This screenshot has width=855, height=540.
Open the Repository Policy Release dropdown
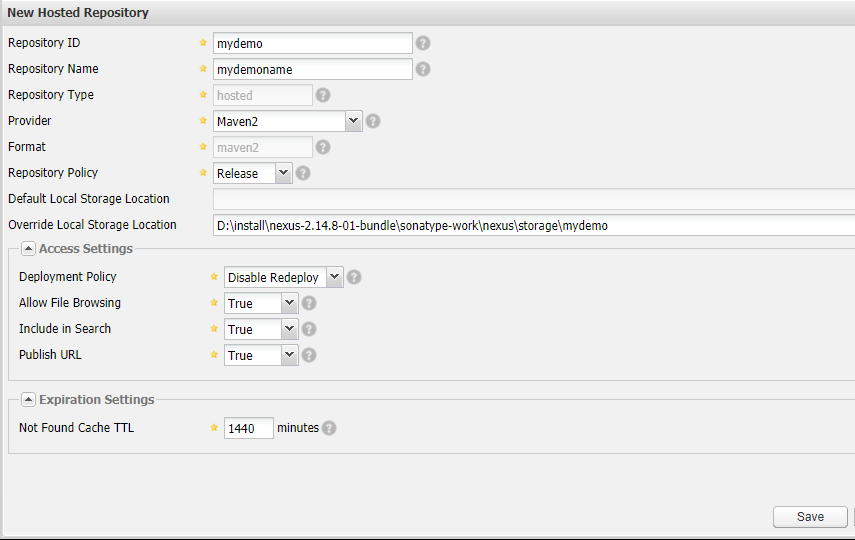(284, 173)
